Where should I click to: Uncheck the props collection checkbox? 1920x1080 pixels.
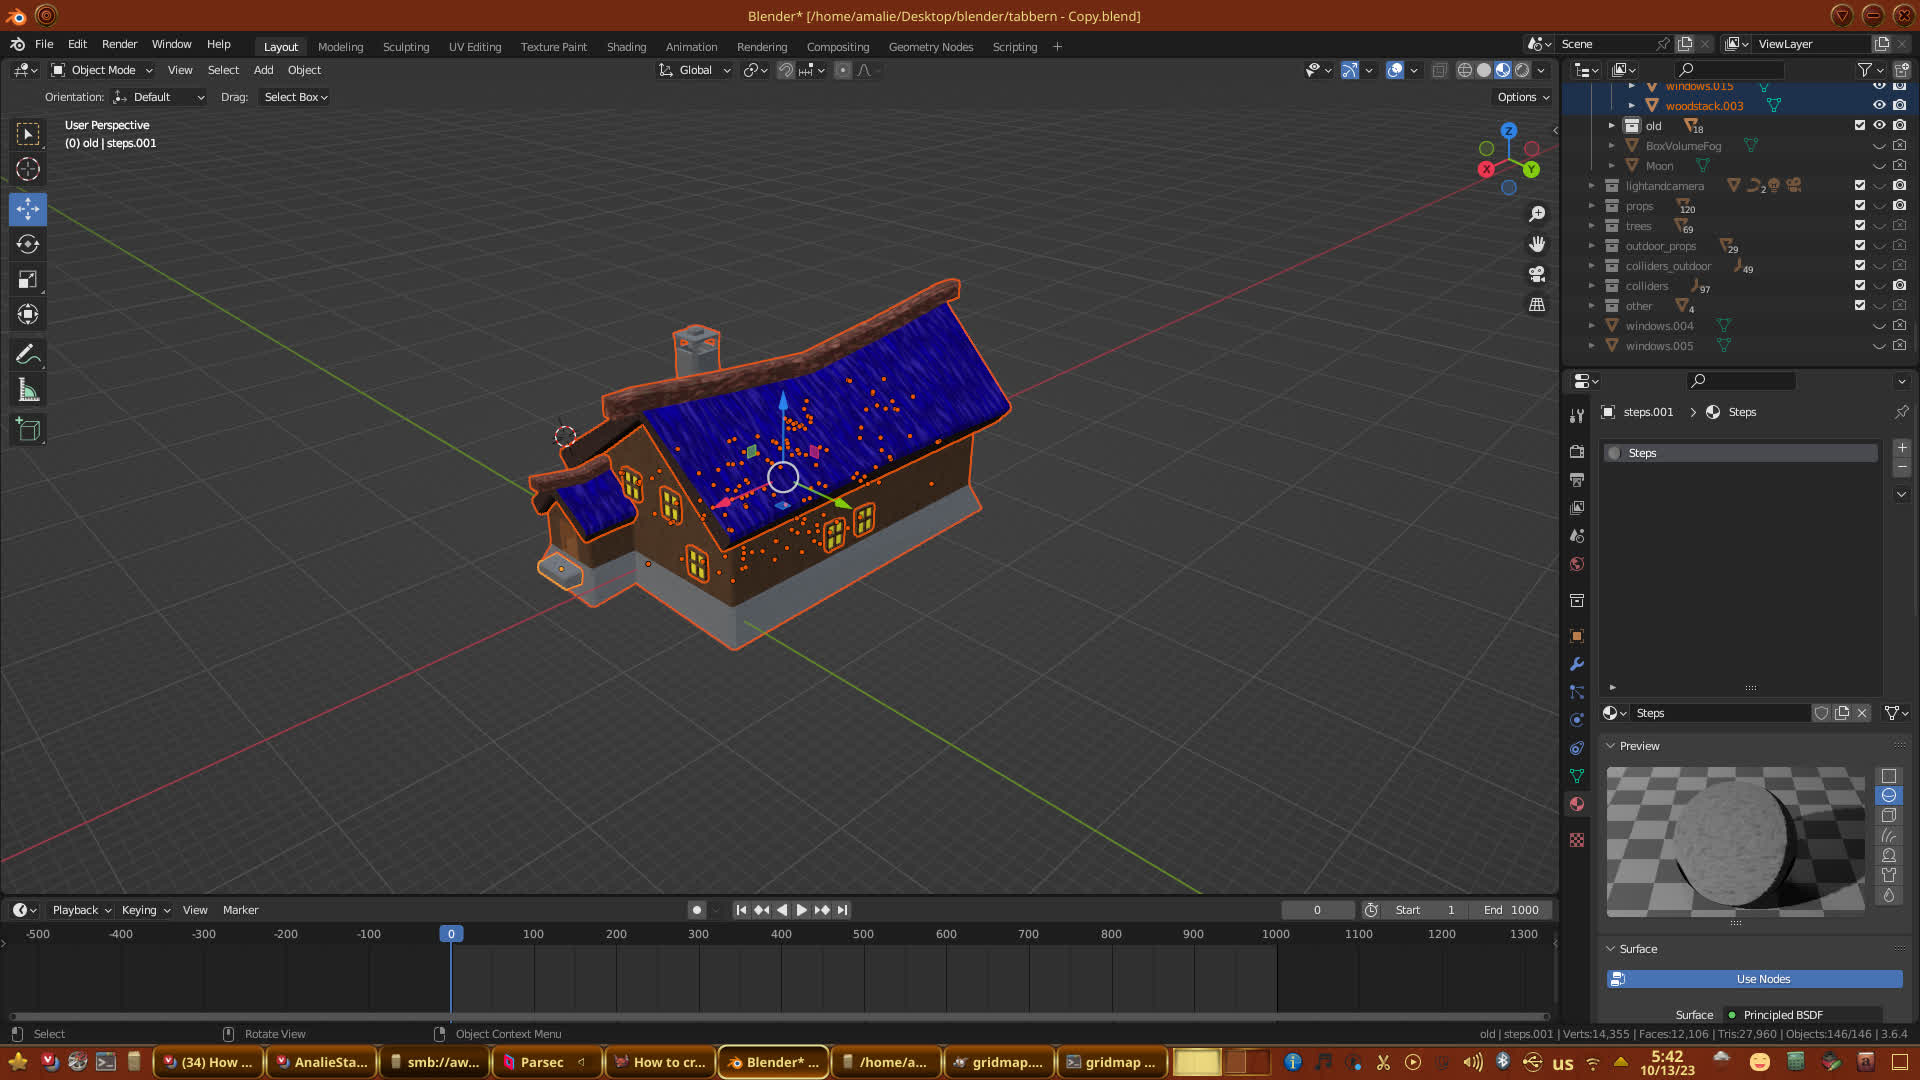1860,205
